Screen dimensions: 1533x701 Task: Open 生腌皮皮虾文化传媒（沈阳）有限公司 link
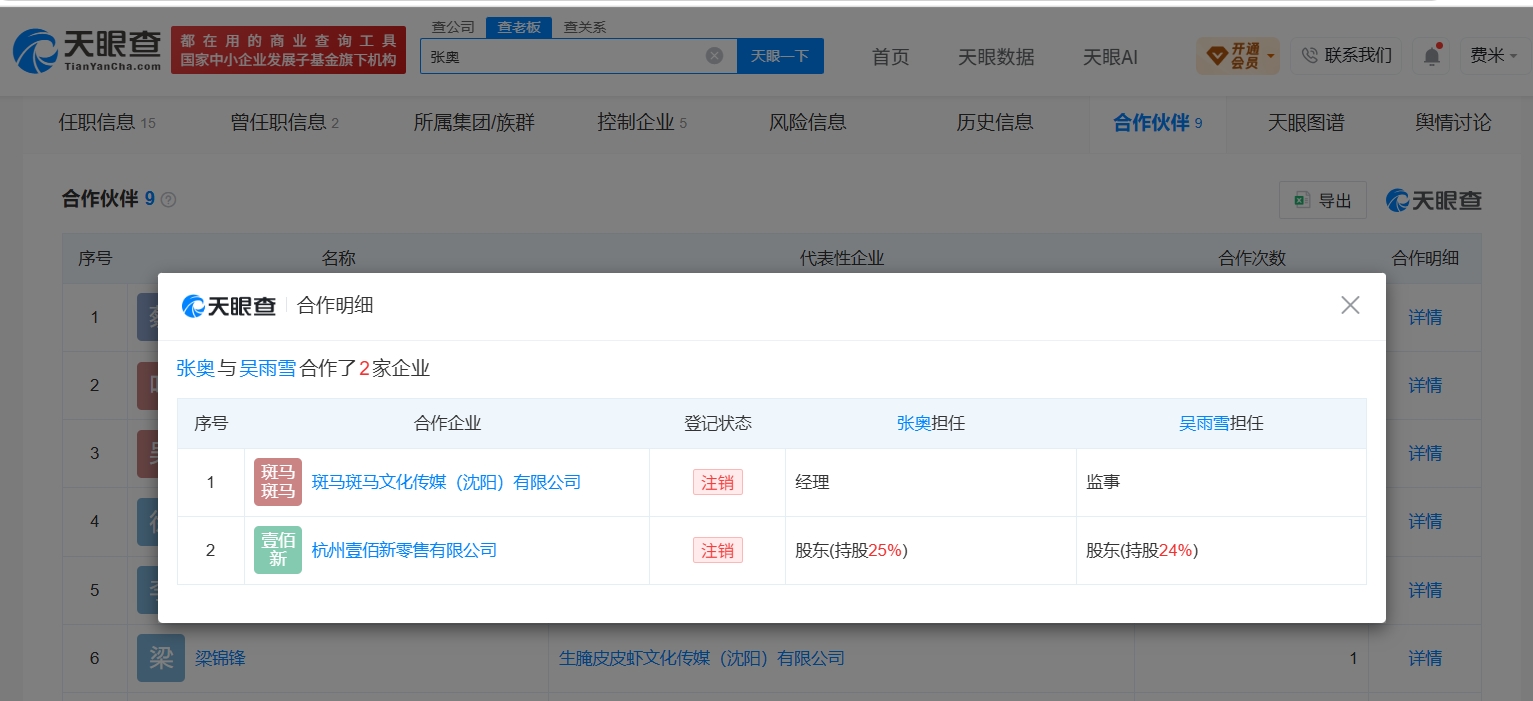702,658
